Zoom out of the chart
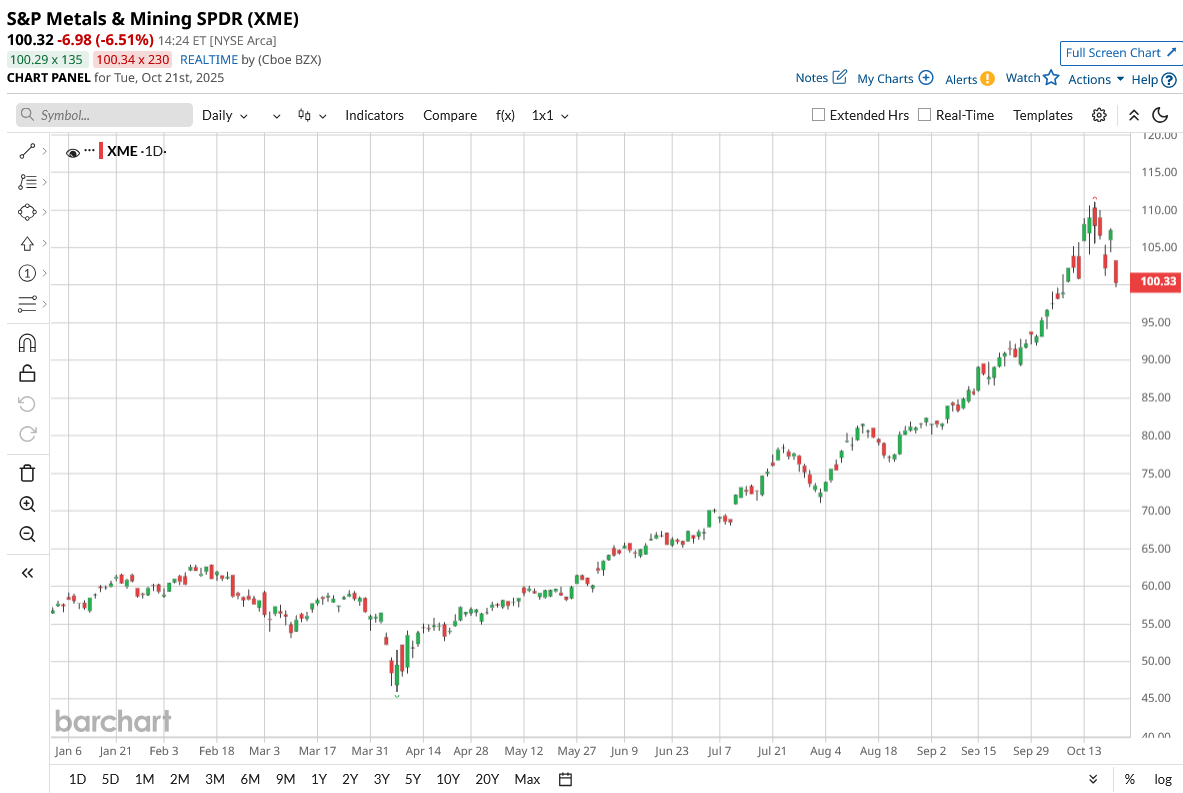The width and height of the screenshot is (1183, 793). click(x=27, y=534)
